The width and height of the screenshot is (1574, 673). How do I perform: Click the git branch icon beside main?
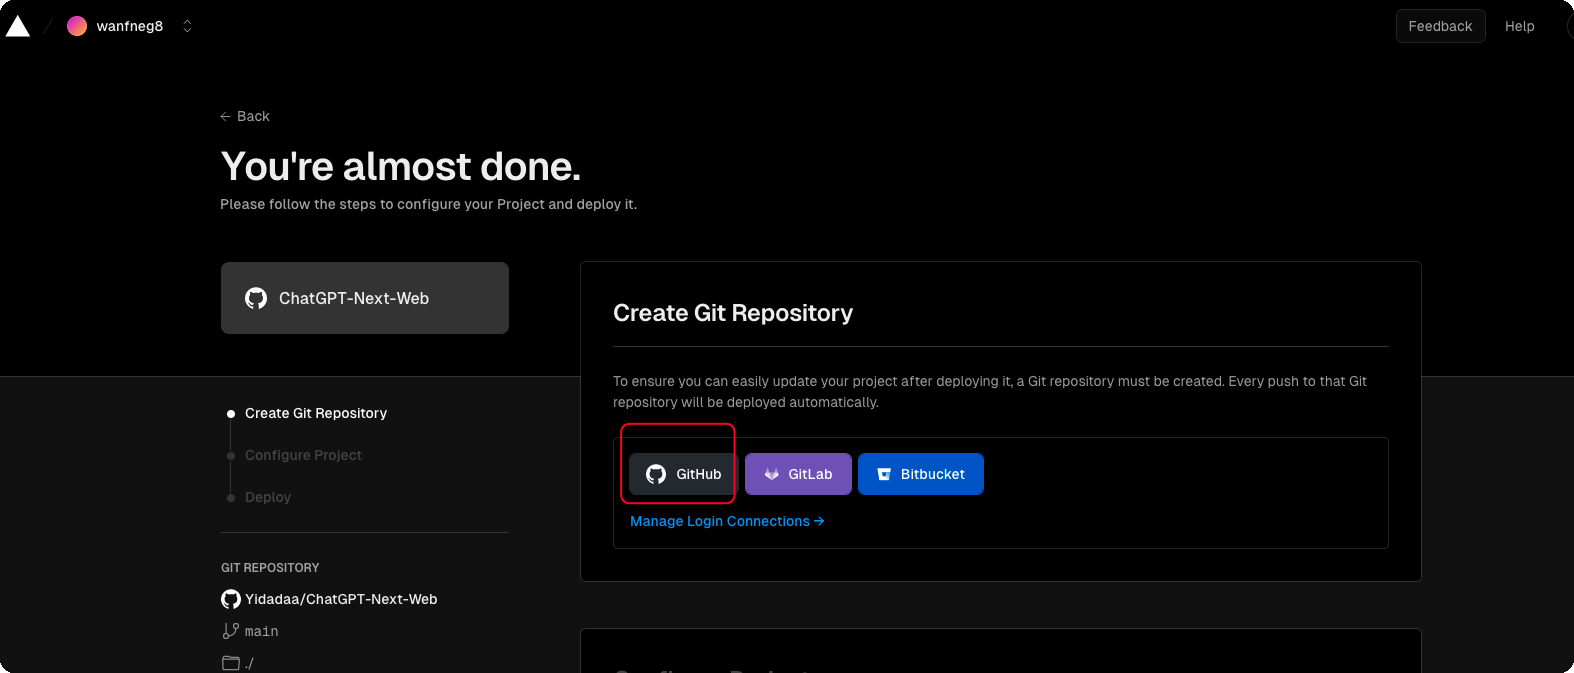[x=231, y=631]
